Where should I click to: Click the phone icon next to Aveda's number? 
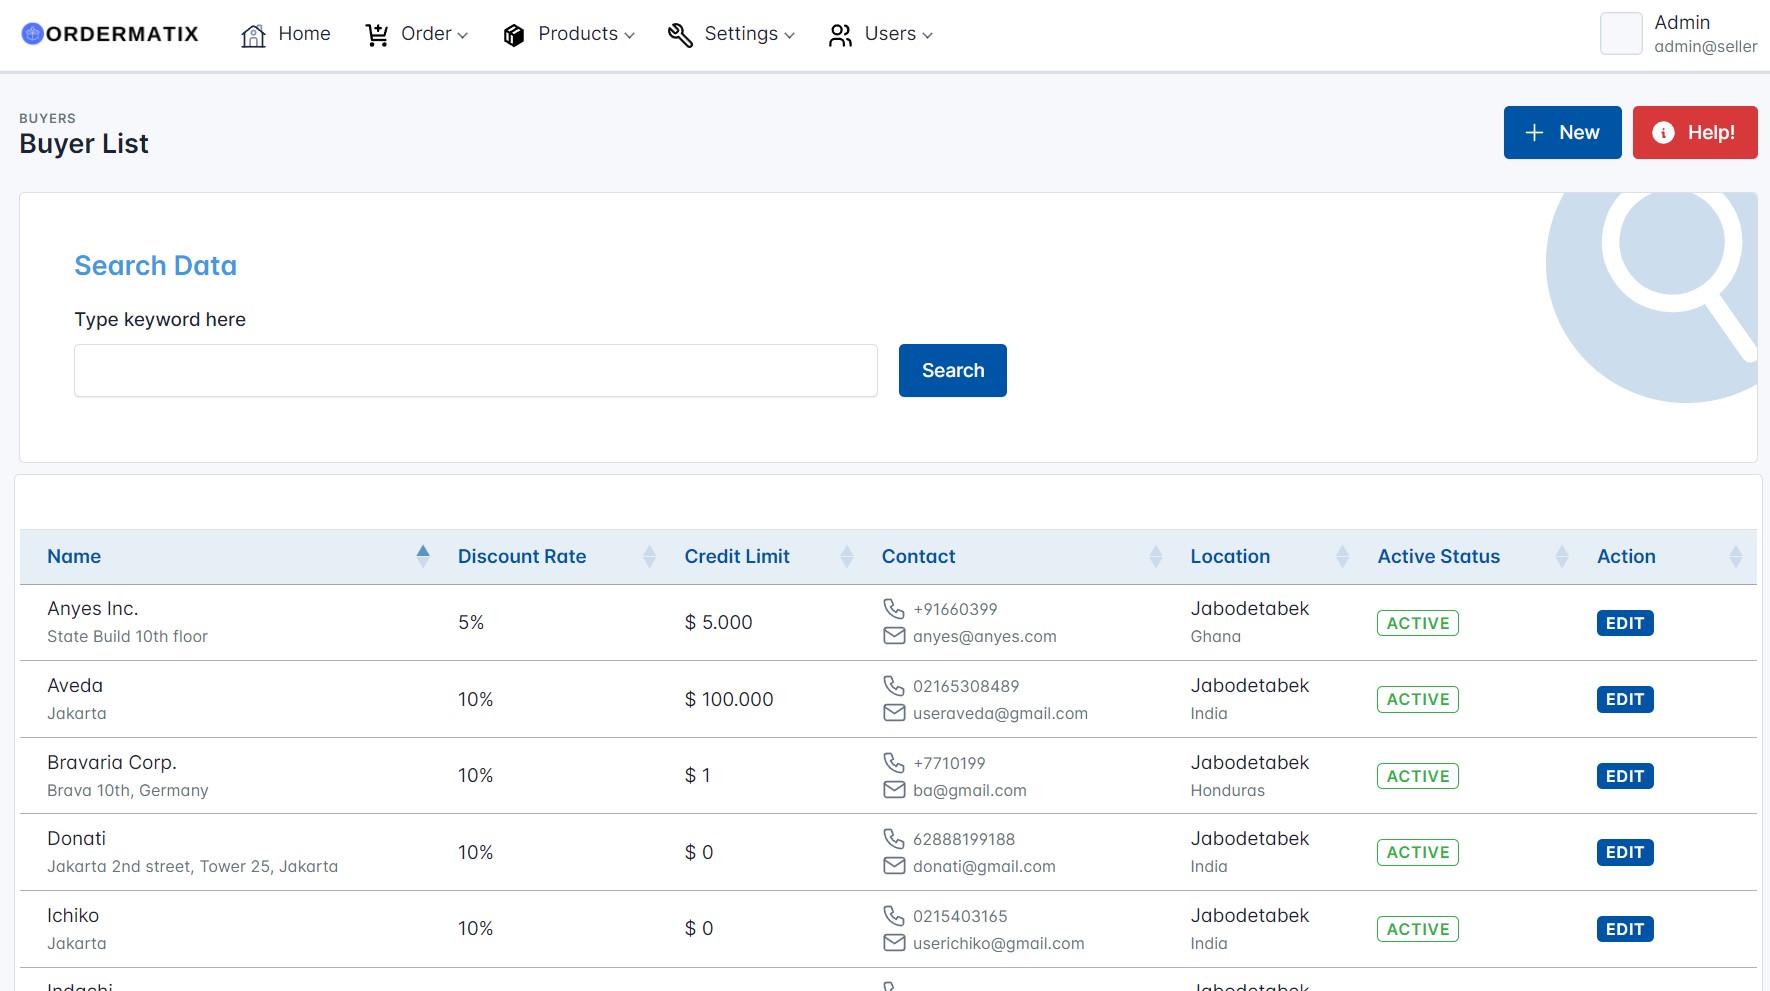point(892,685)
